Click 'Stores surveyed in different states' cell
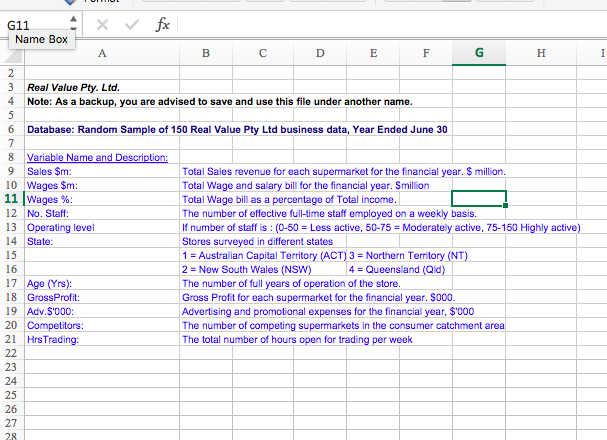 pyautogui.click(x=257, y=241)
